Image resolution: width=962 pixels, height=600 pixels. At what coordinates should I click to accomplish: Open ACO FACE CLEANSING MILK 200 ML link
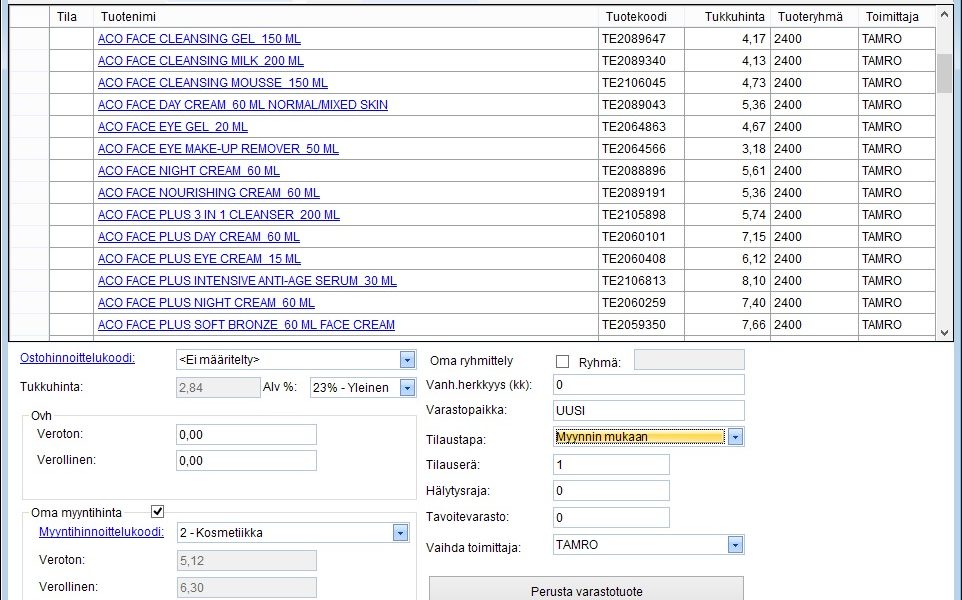[201, 61]
